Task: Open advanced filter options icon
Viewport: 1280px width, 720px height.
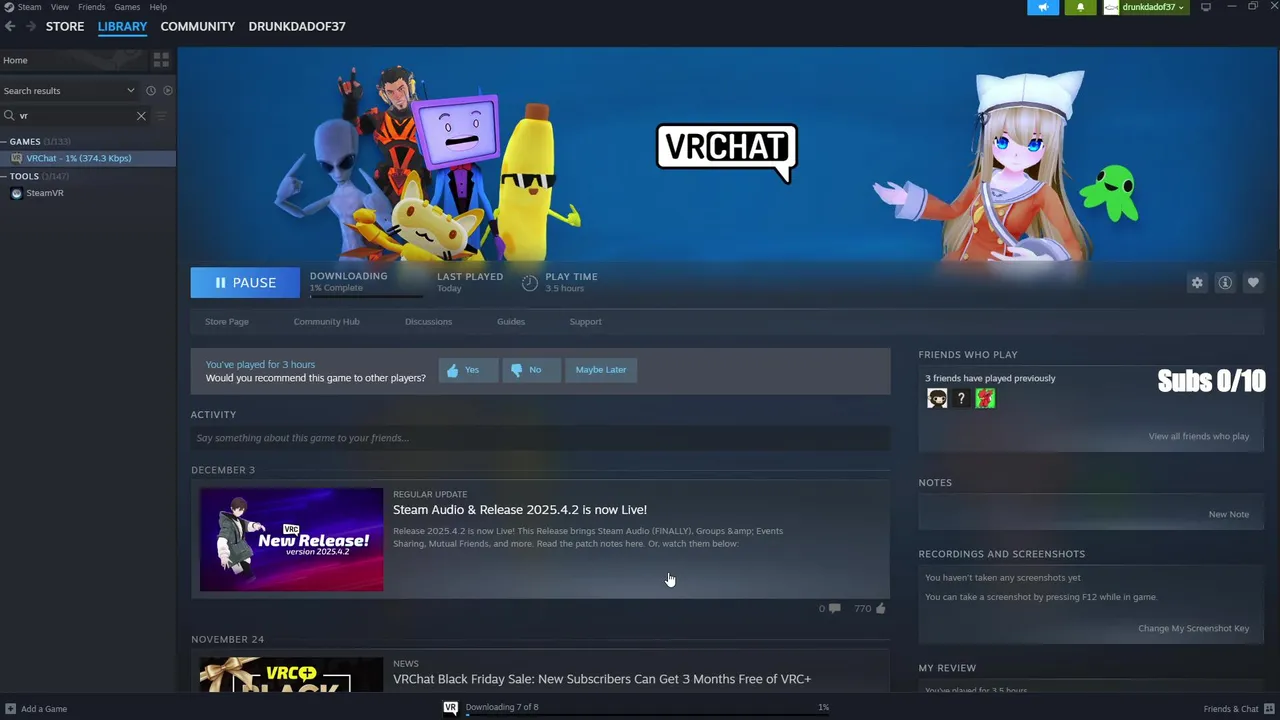Action: 161,116
